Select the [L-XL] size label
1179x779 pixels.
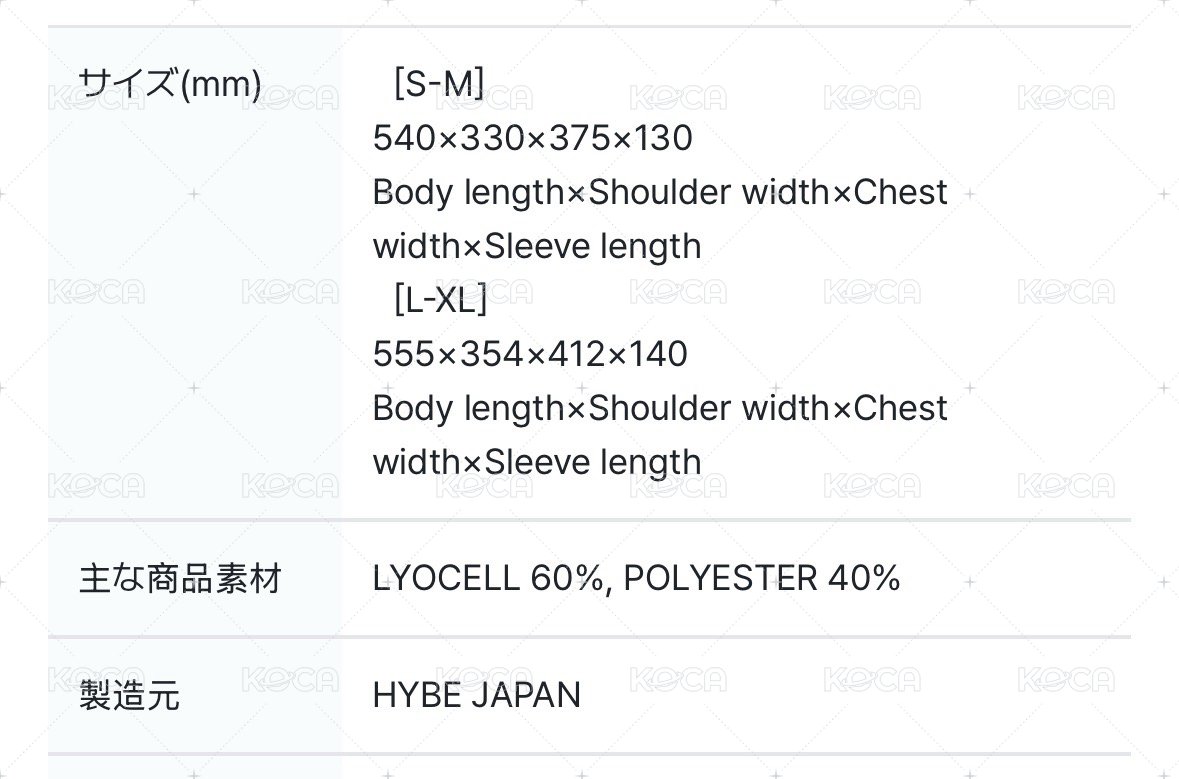pos(441,300)
